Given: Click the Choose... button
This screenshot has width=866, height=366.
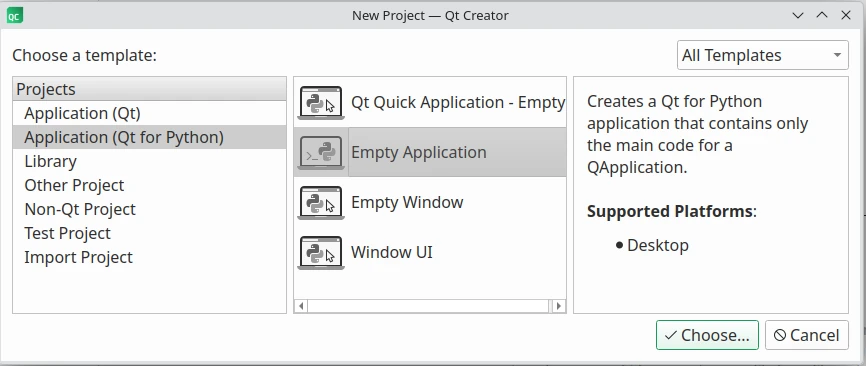Looking at the screenshot, I should point(707,335).
